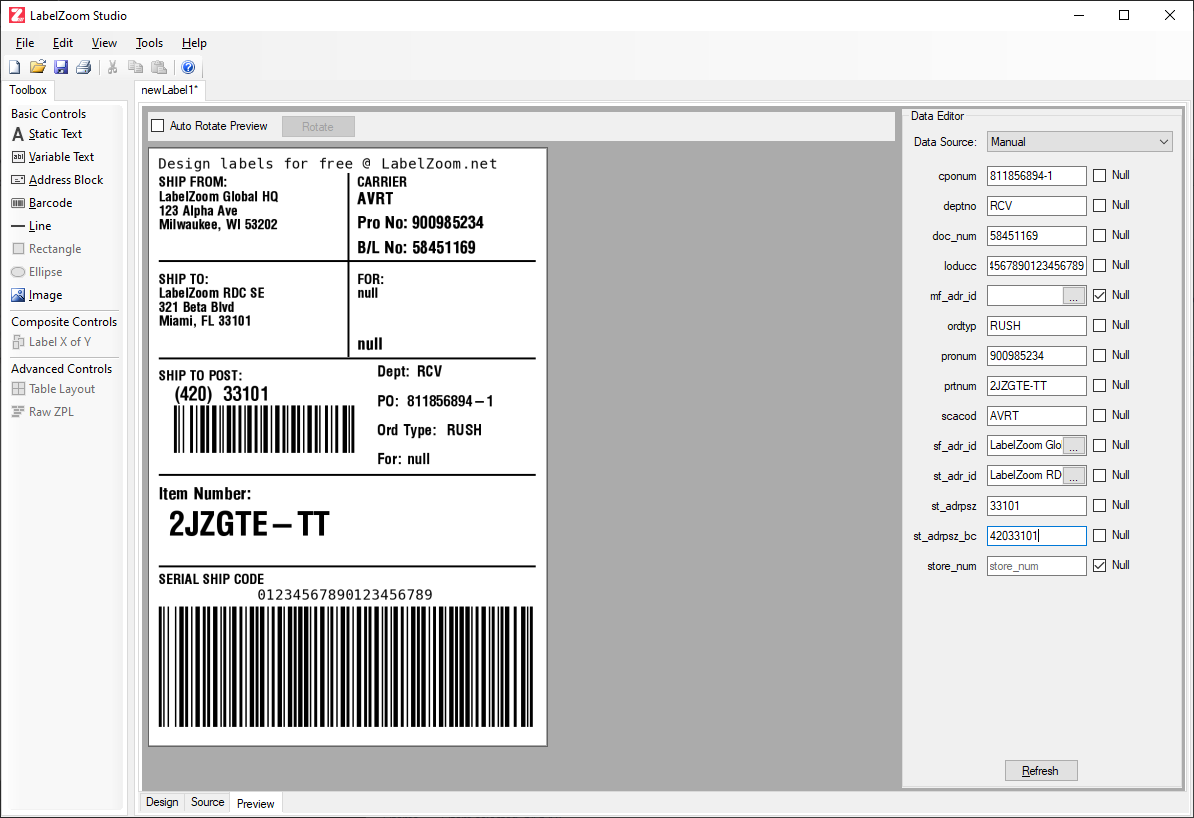Click the ship to post barcode preview
The height and width of the screenshot is (818, 1194).
coord(264,430)
